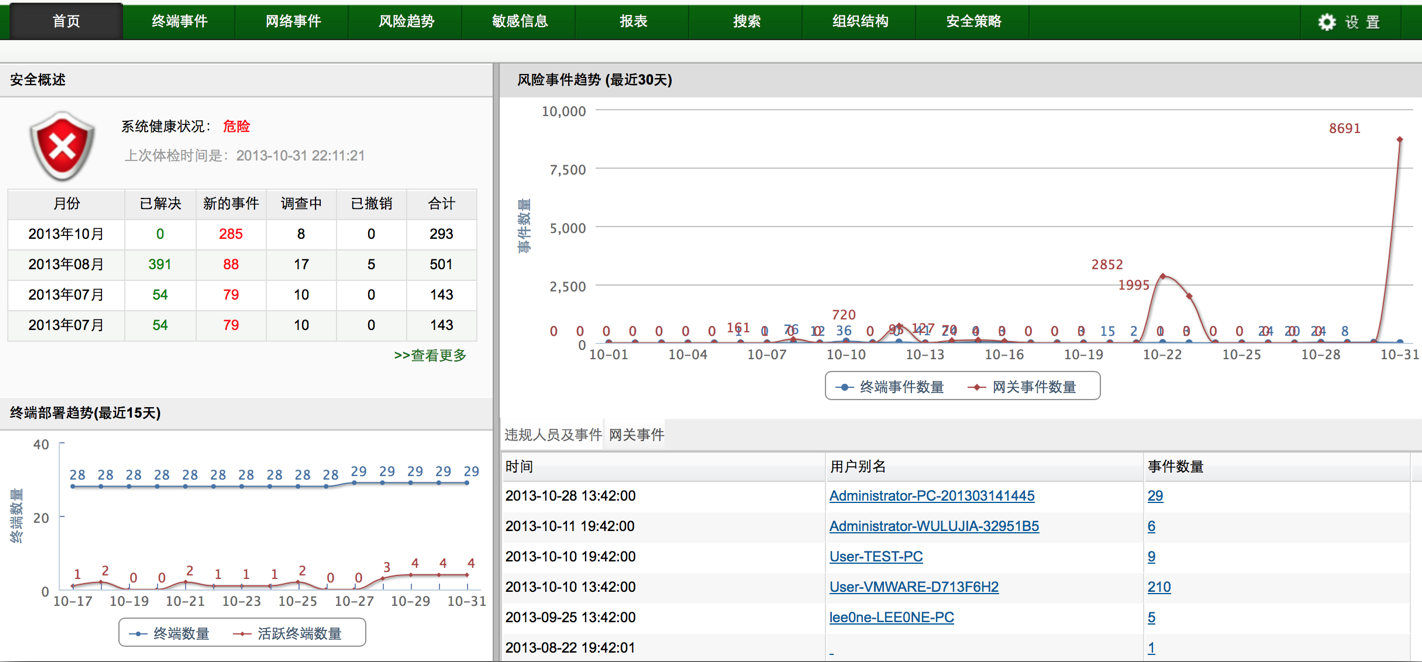
Task: Select the 违规人员及事件 tab
Action: [553, 435]
